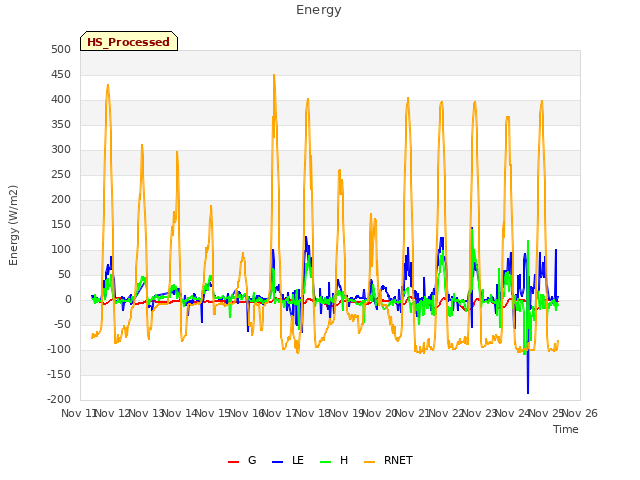Select the G legend label
Image resolution: width=640 pixels, height=480 pixels.
252,460
